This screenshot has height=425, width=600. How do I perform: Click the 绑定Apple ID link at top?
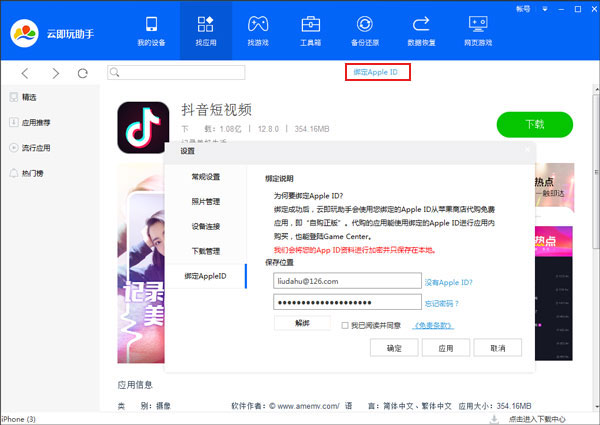click(x=375, y=72)
